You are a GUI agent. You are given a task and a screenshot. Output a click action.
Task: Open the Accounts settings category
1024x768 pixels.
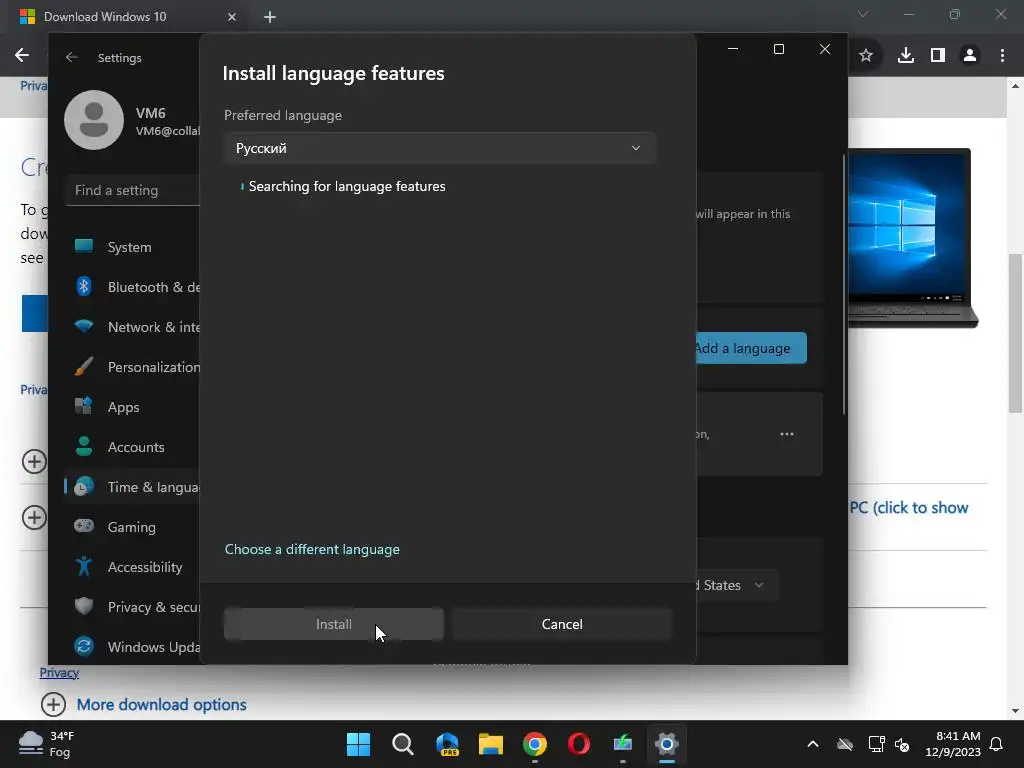133,447
